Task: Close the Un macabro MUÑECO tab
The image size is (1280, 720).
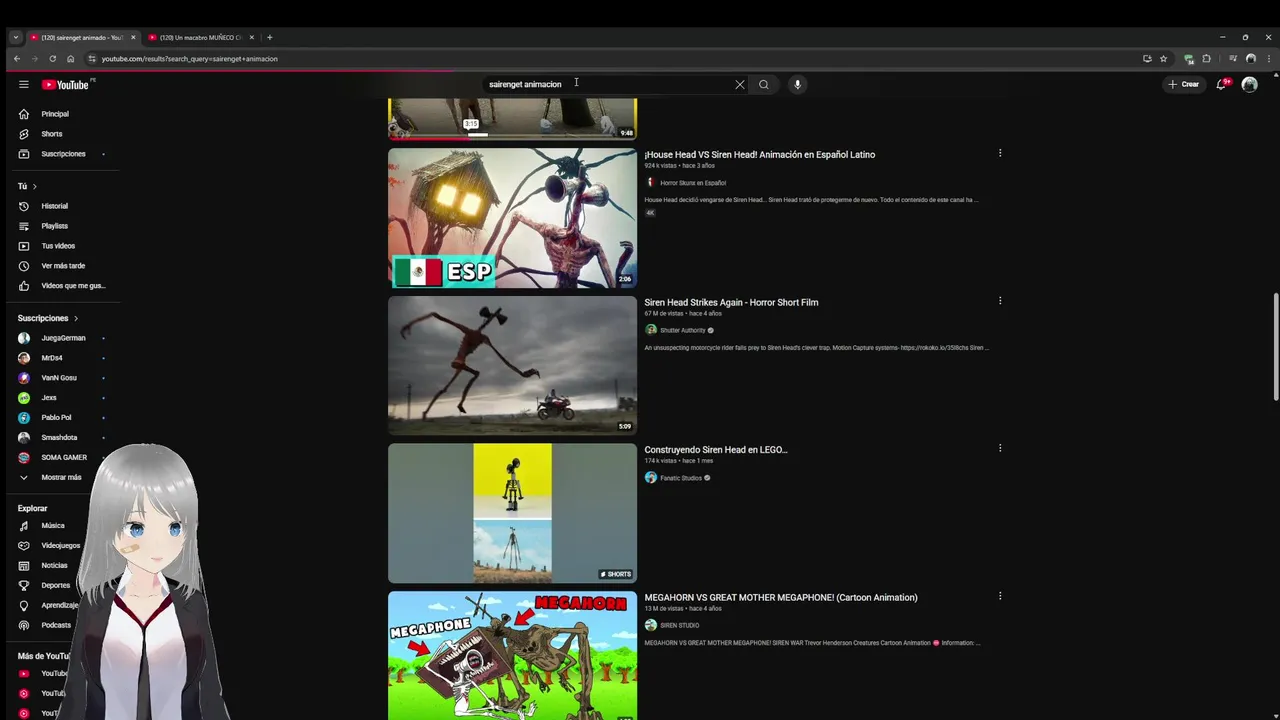Action: pyautogui.click(x=251, y=37)
